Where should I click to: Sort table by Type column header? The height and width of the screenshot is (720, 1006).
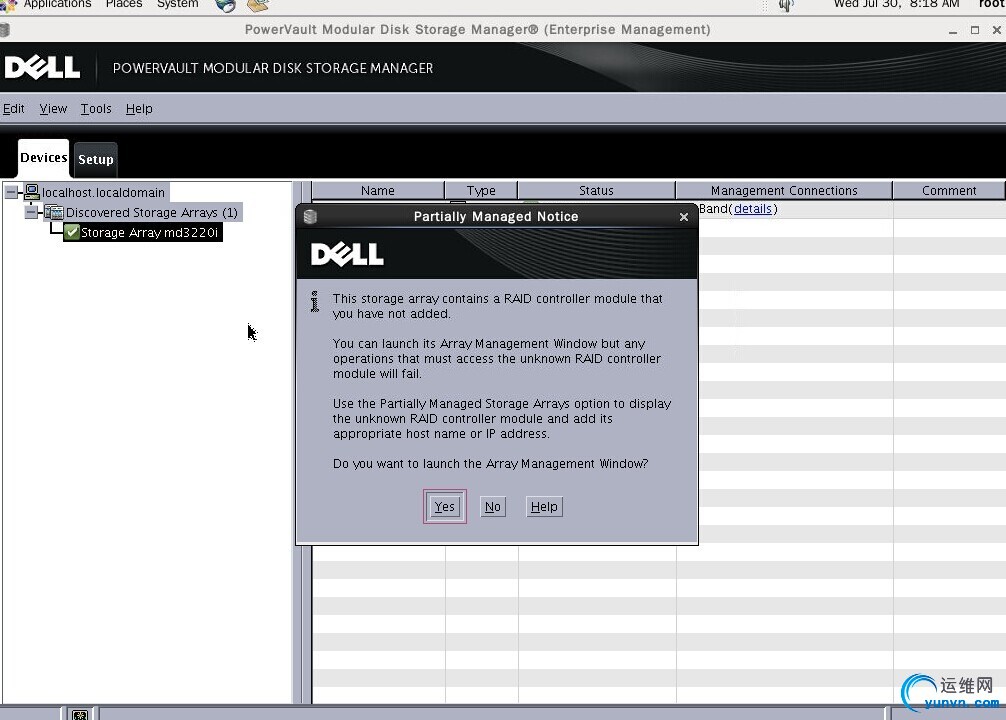[x=481, y=191]
